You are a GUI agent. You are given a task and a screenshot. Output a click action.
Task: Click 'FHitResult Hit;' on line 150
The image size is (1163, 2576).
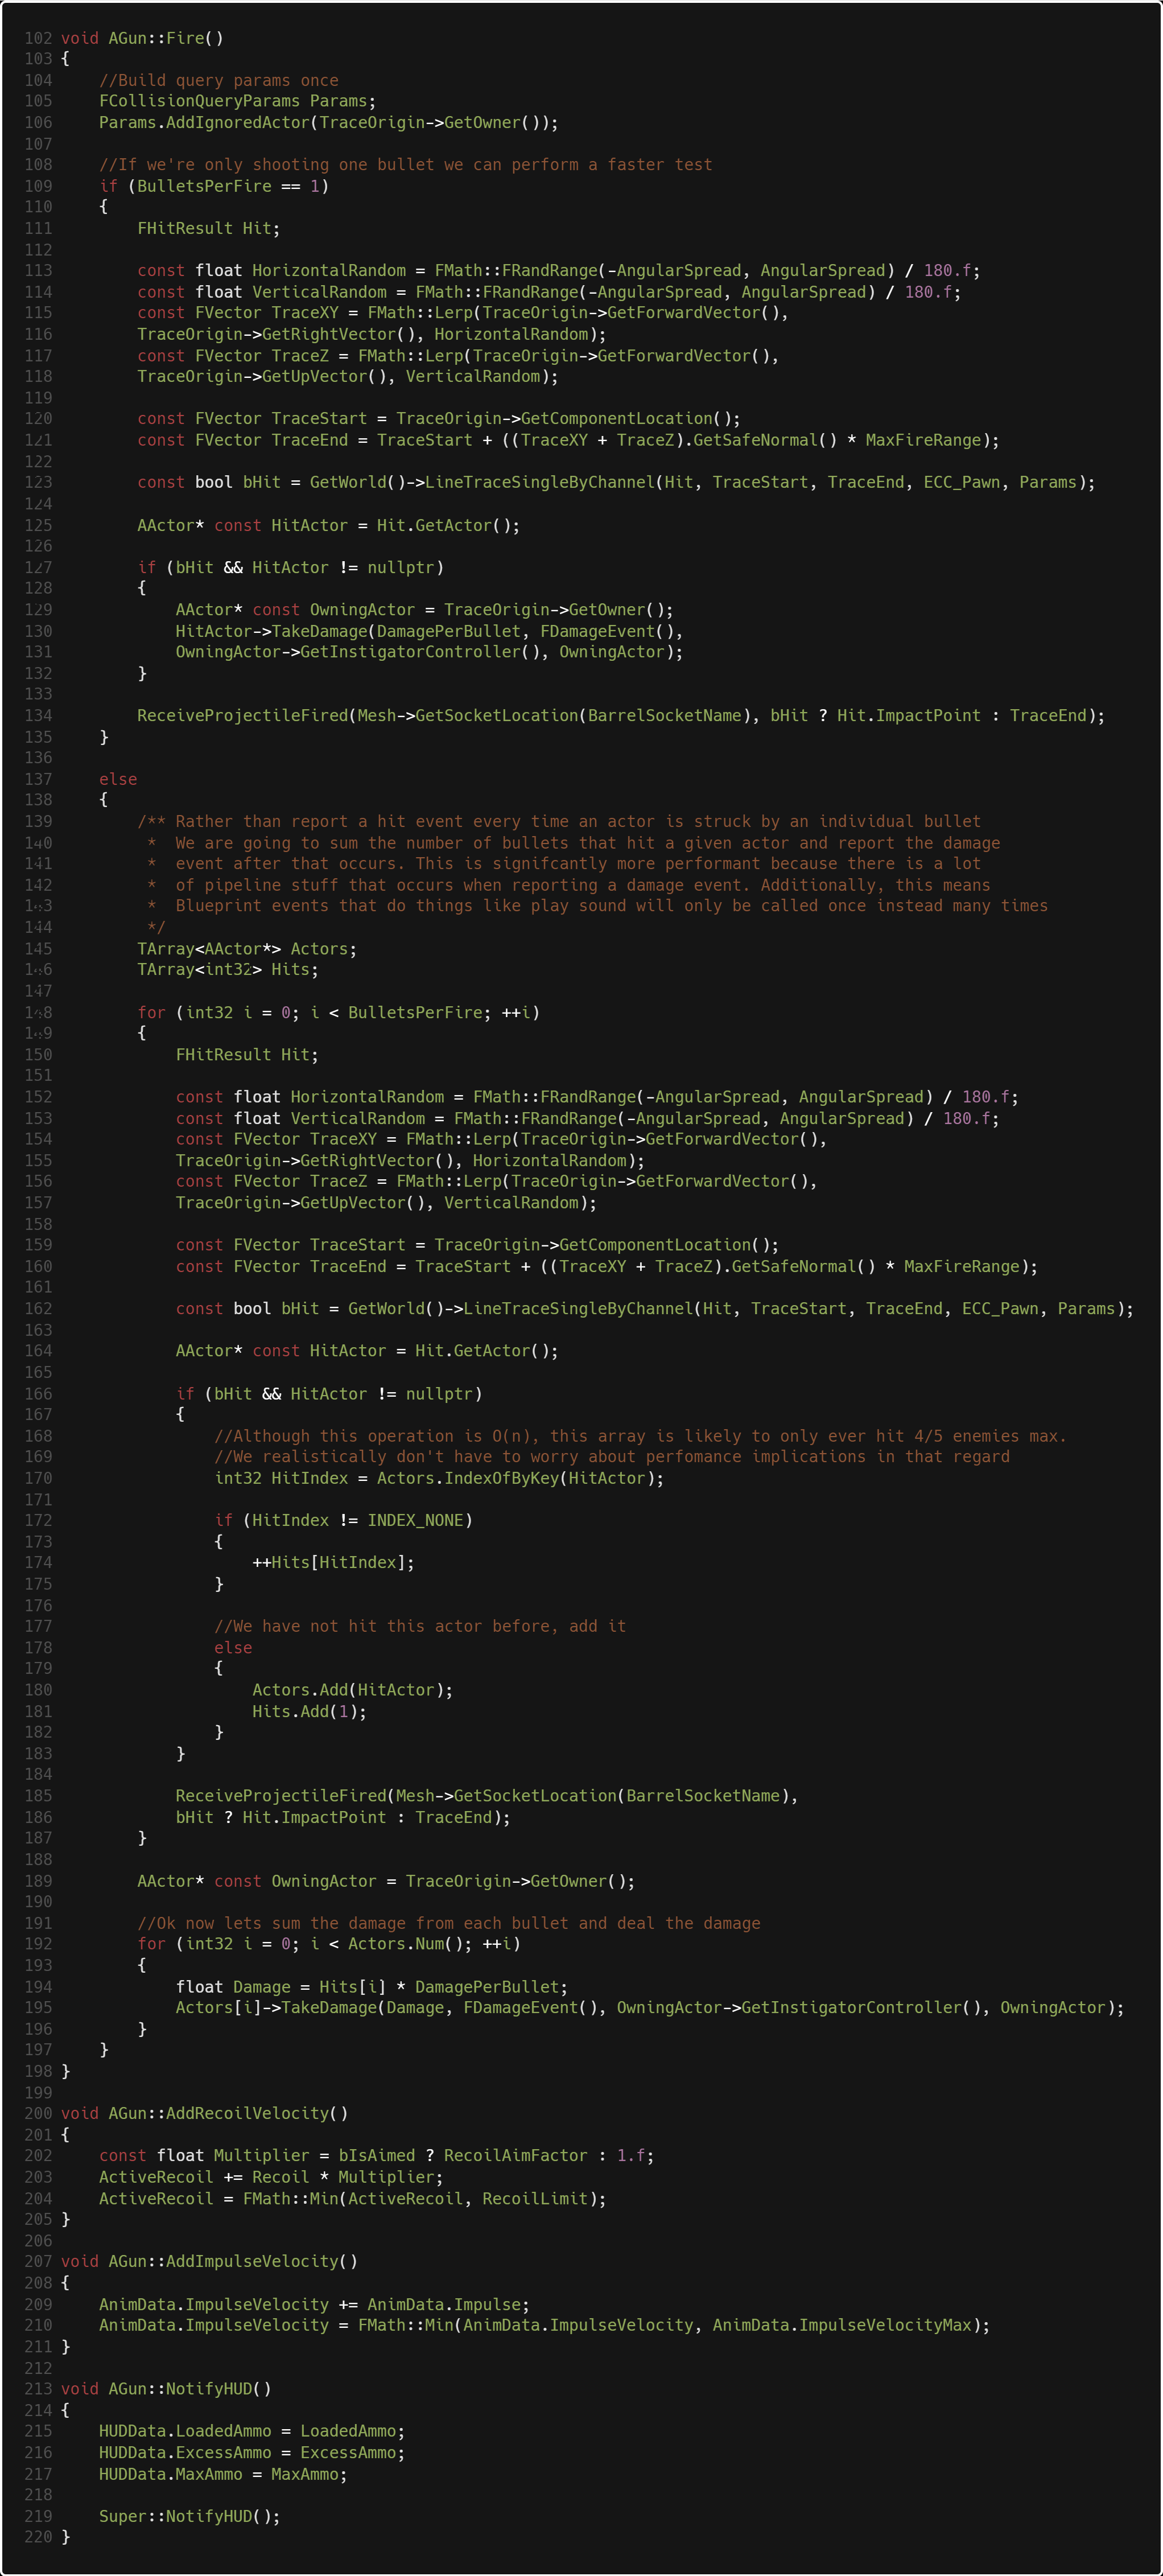pyautogui.click(x=247, y=1054)
